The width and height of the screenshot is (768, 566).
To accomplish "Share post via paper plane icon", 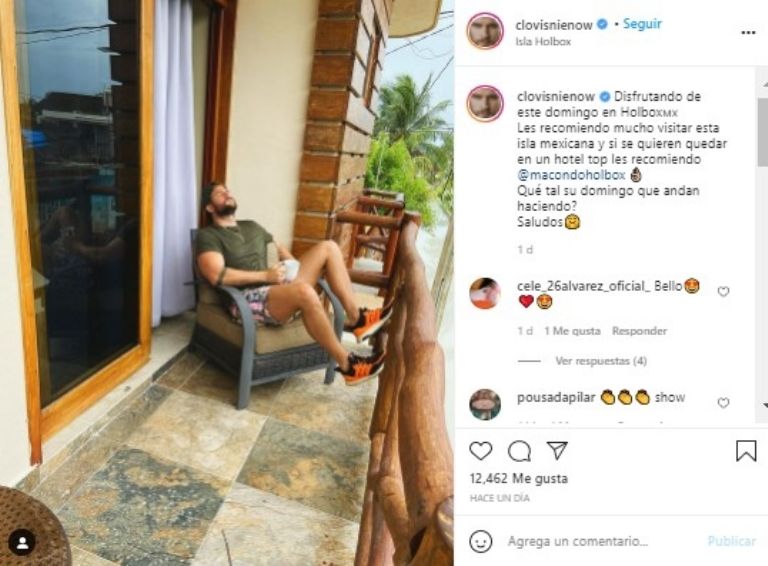I will [x=557, y=450].
